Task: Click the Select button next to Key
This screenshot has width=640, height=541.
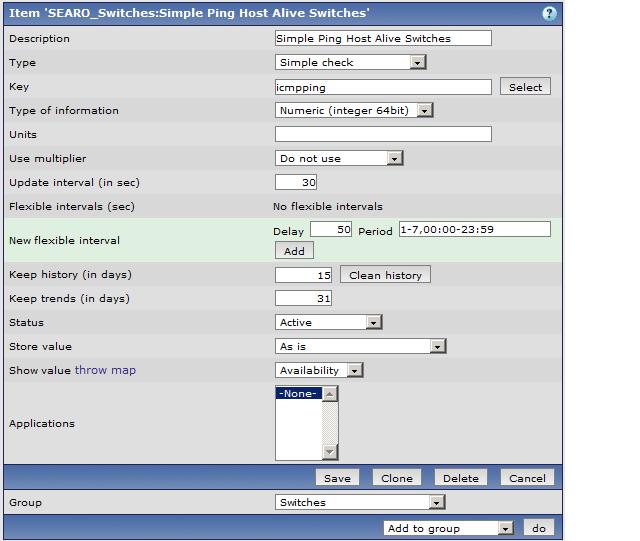Action: 525,87
